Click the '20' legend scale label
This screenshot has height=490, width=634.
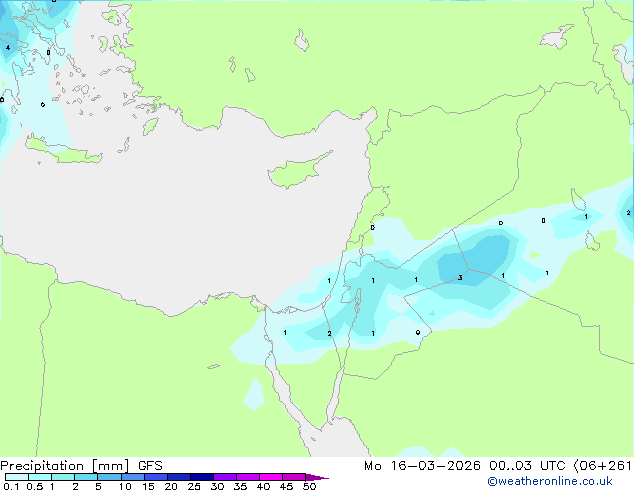pos(171,486)
